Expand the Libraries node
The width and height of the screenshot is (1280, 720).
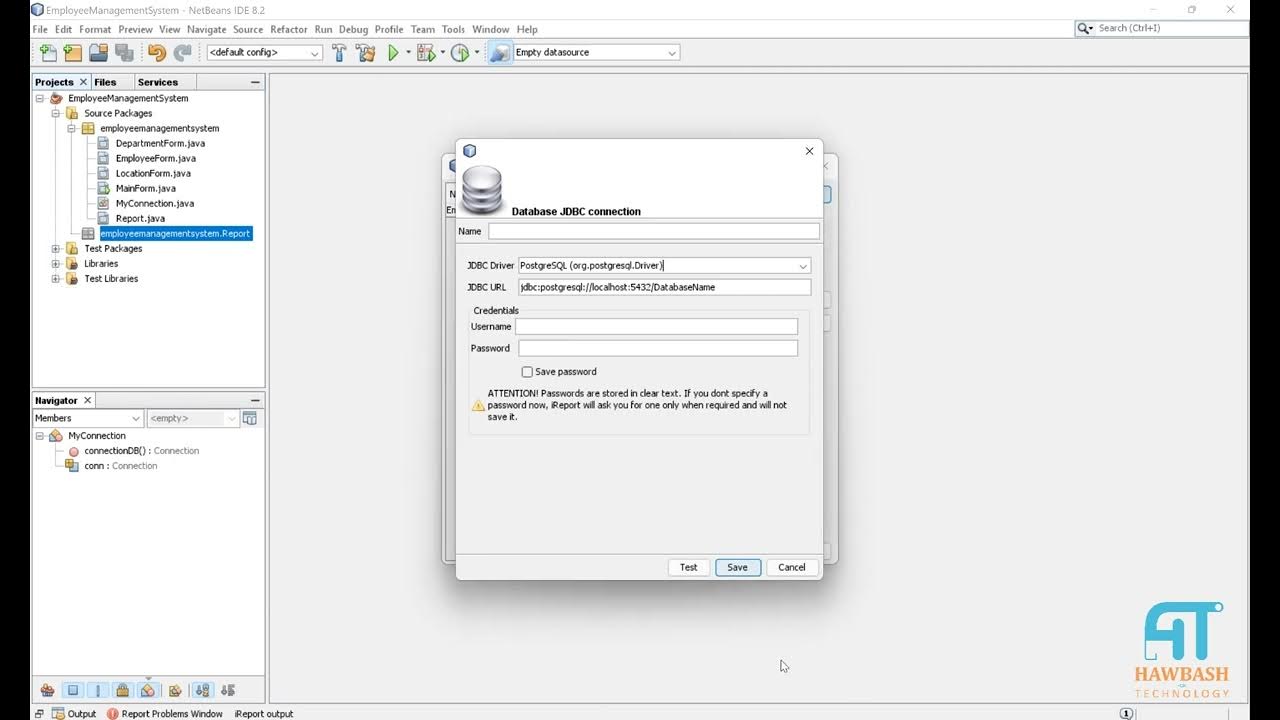click(56, 263)
